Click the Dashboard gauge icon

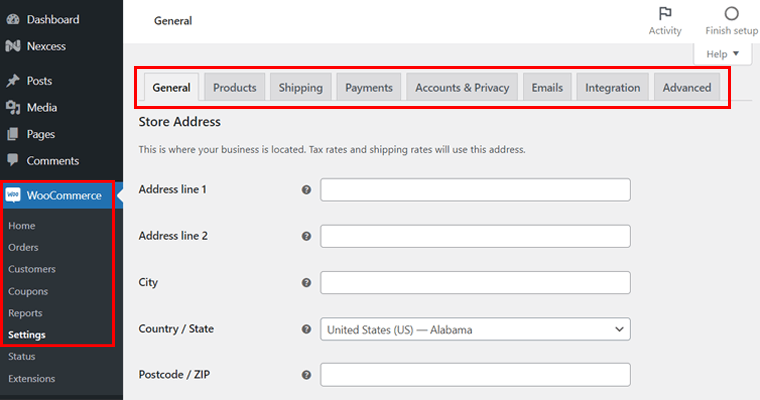pyautogui.click(x=13, y=19)
